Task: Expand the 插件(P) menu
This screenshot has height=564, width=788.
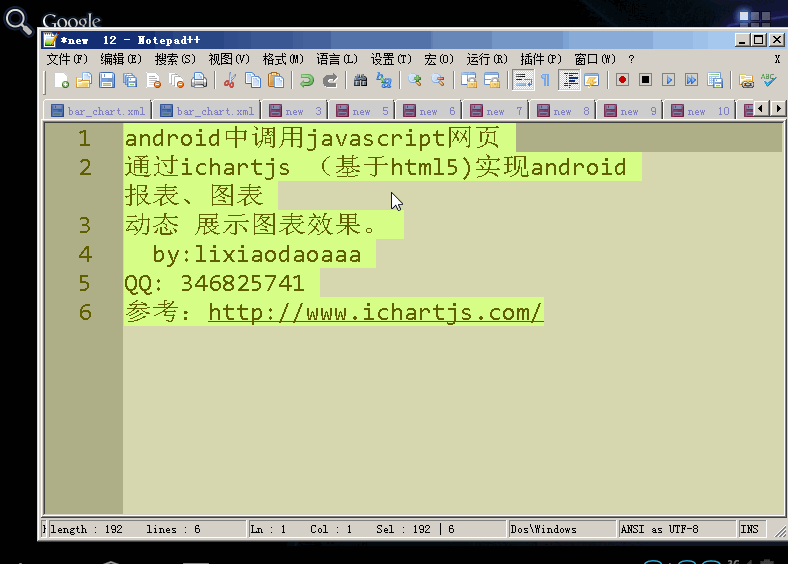Action: (541, 59)
